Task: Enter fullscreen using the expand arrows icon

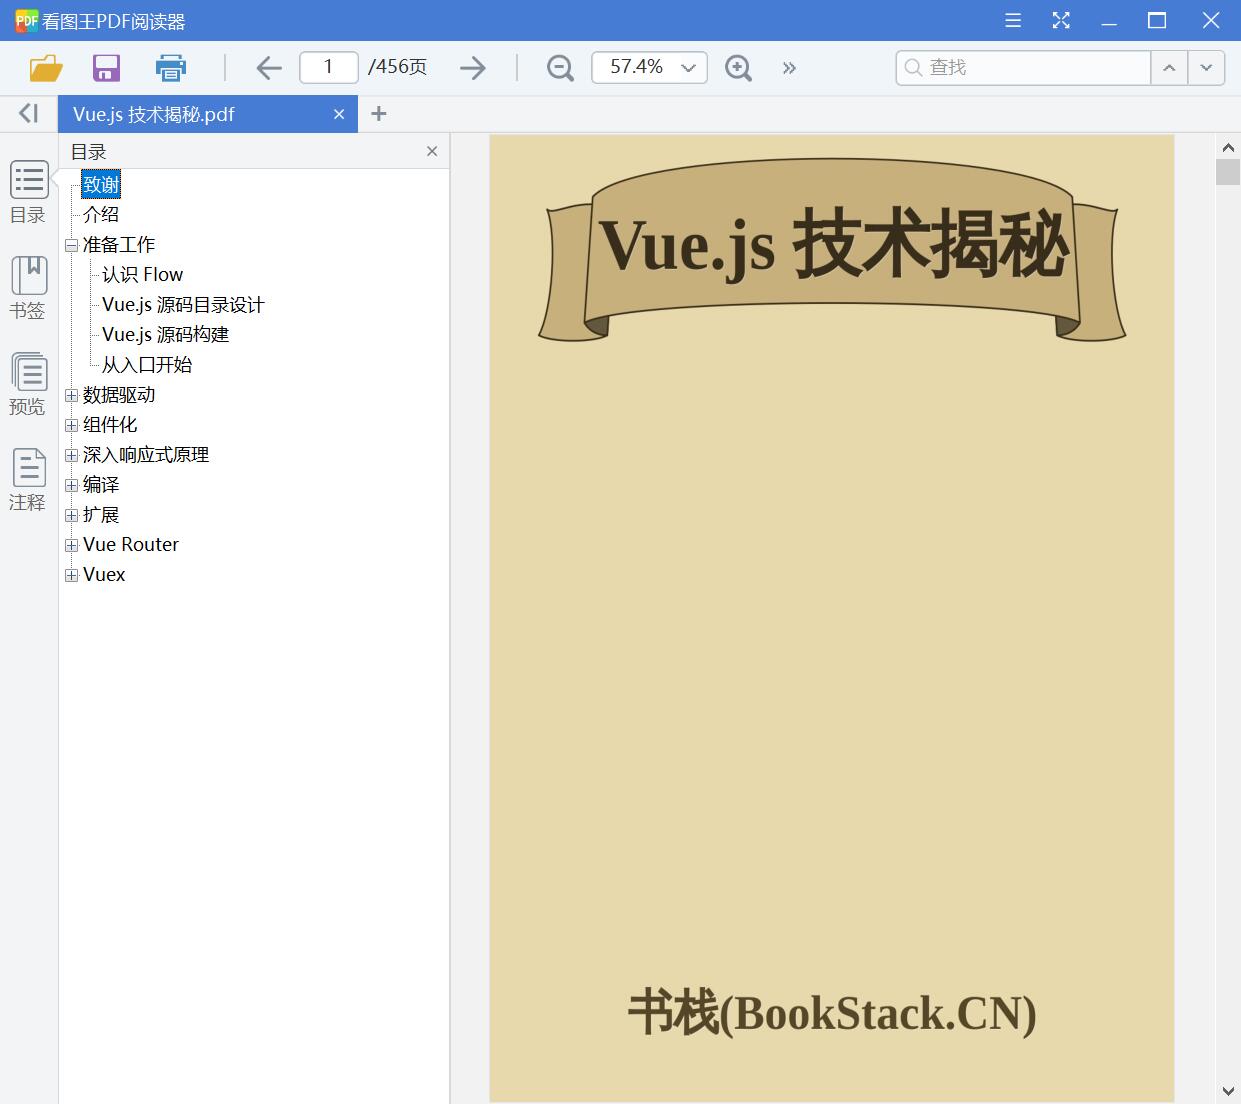Action: click(1061, 20)
